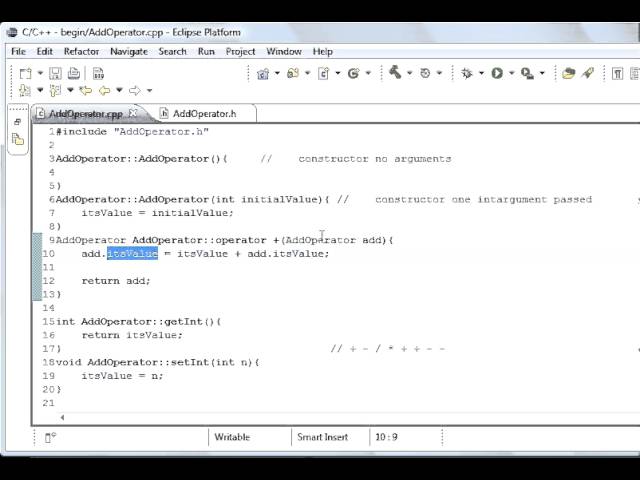640x480 pixels.
Task: Open the File menu
Action: [18, 51]
